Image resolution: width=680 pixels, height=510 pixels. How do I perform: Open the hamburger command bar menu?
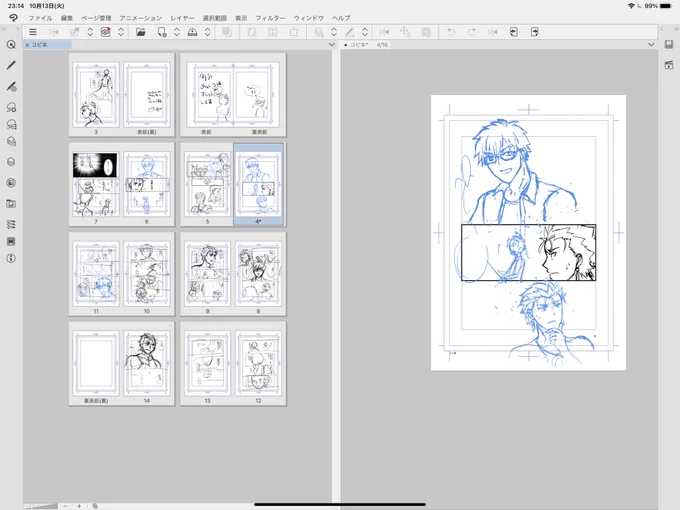(33, 32)
